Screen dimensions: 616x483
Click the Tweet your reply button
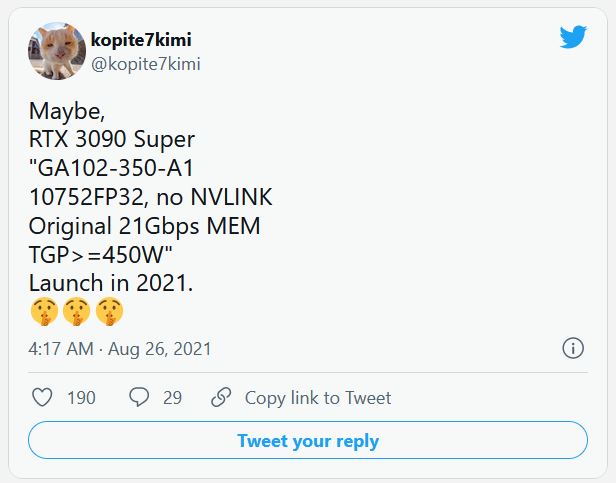(x=308, y=440)
